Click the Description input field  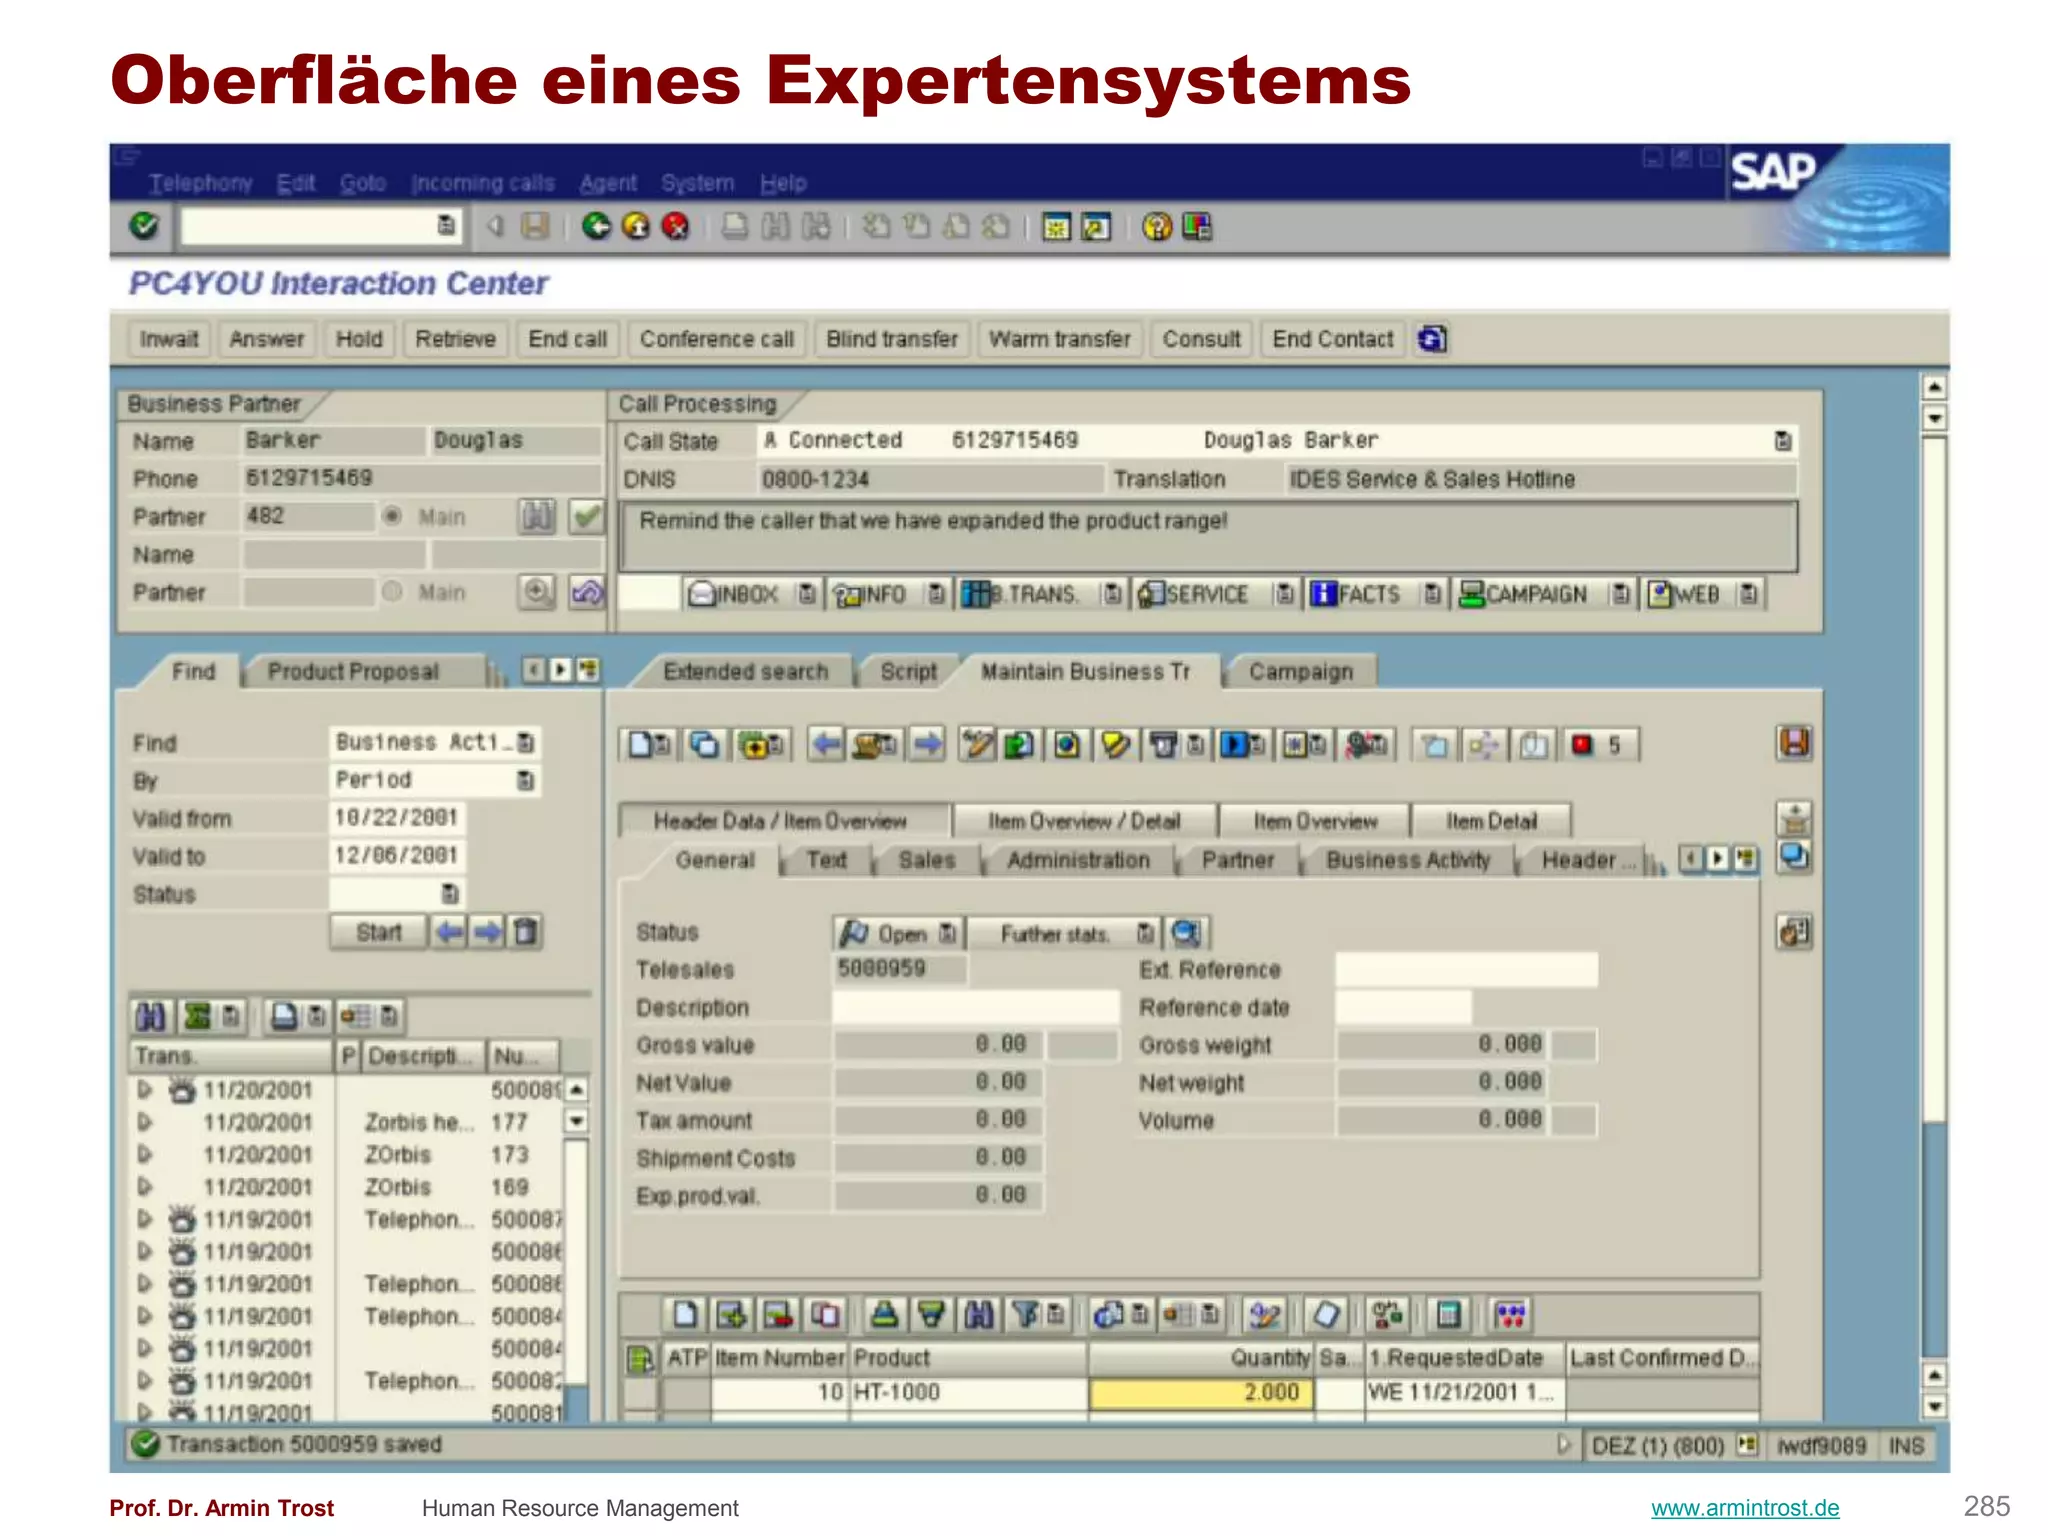click(x=975, y=1007)
